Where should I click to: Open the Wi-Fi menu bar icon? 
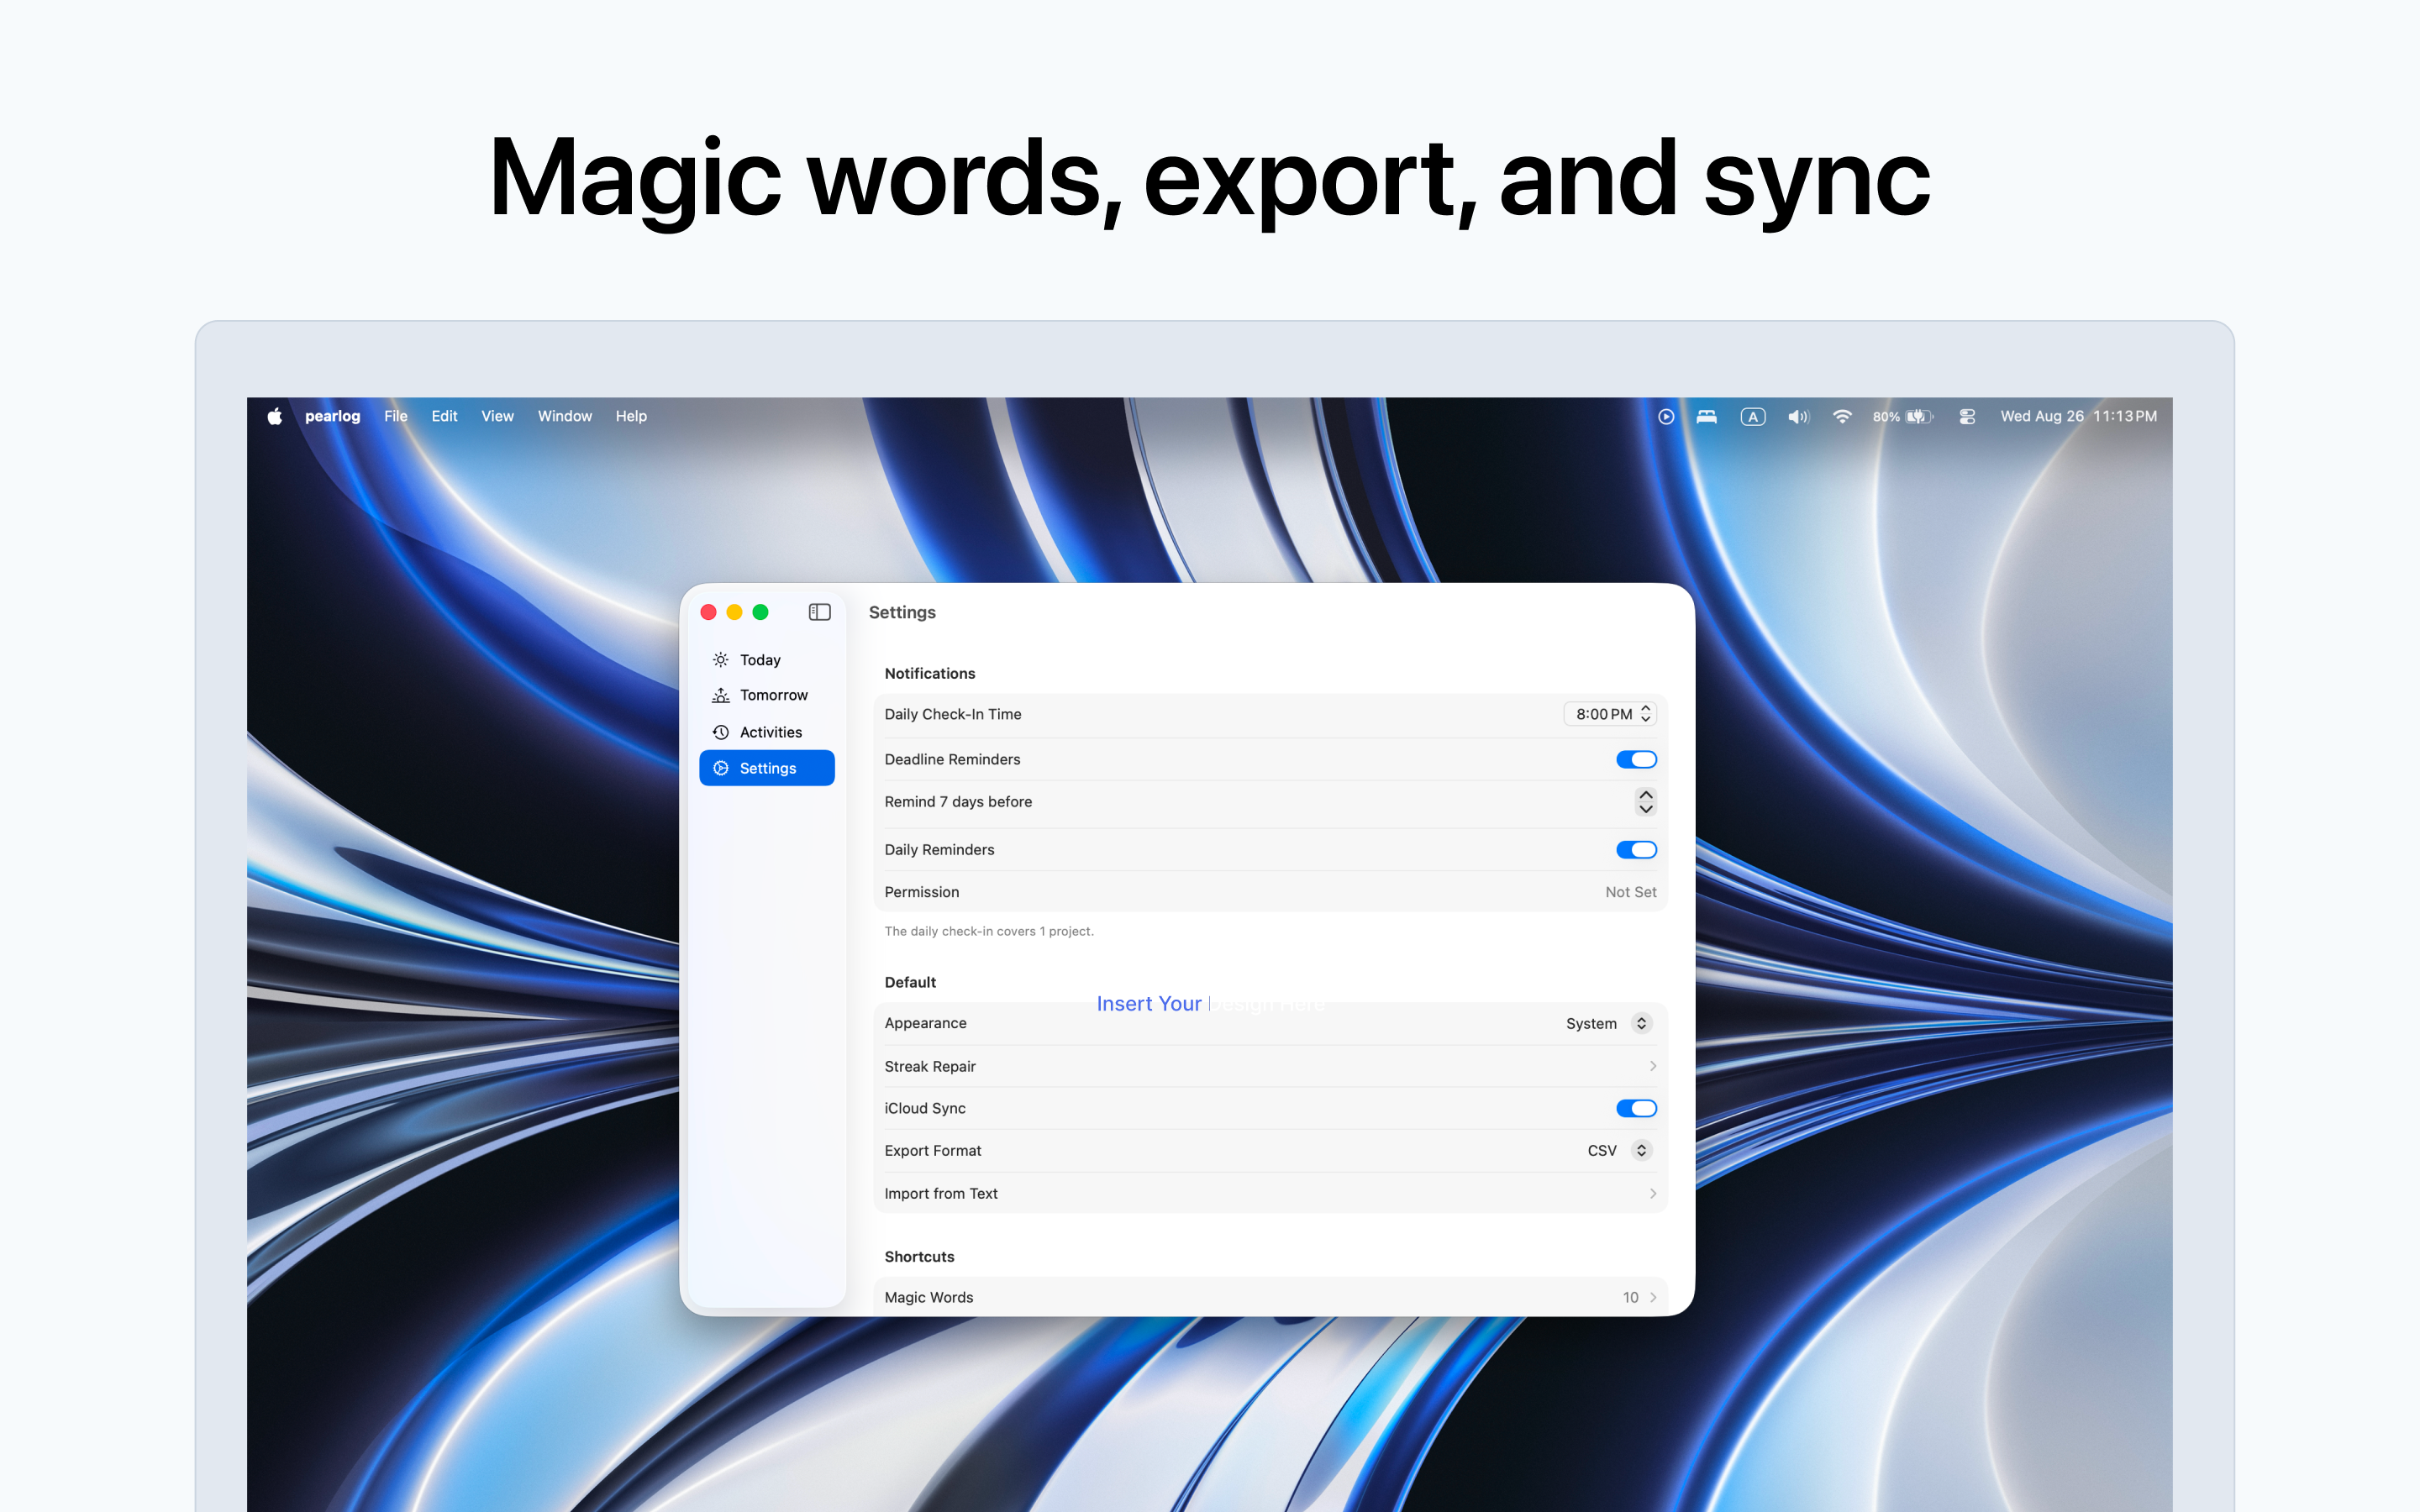(1842, 416)
